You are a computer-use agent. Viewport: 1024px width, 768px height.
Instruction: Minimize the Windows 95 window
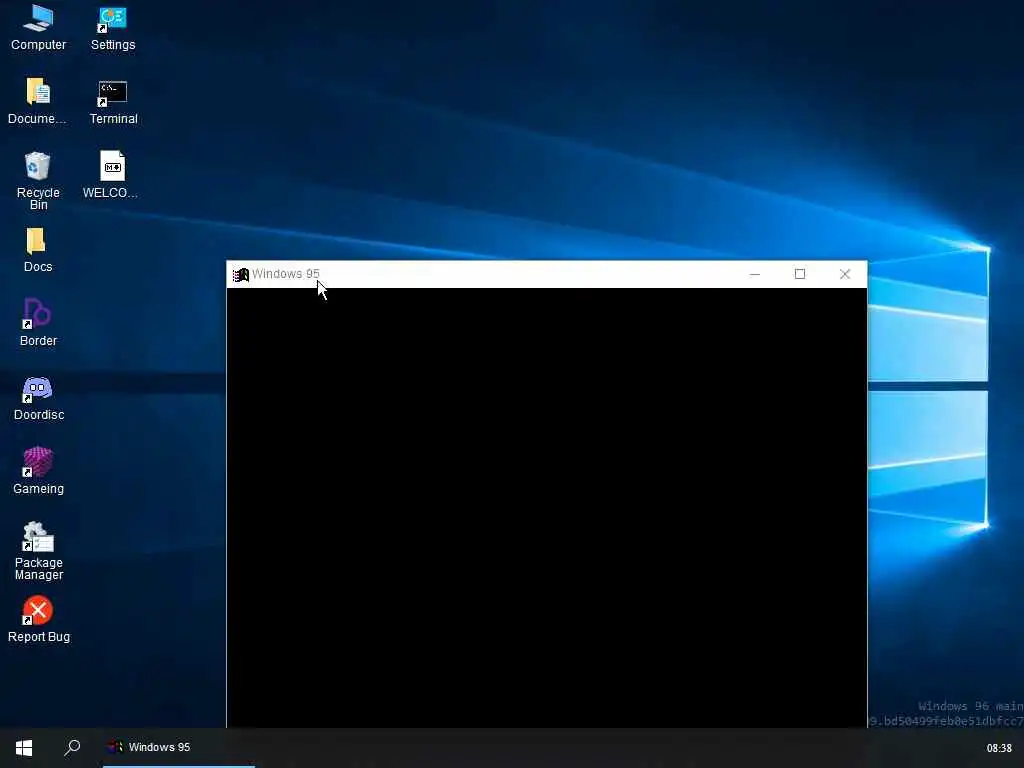tap(755, 274)
